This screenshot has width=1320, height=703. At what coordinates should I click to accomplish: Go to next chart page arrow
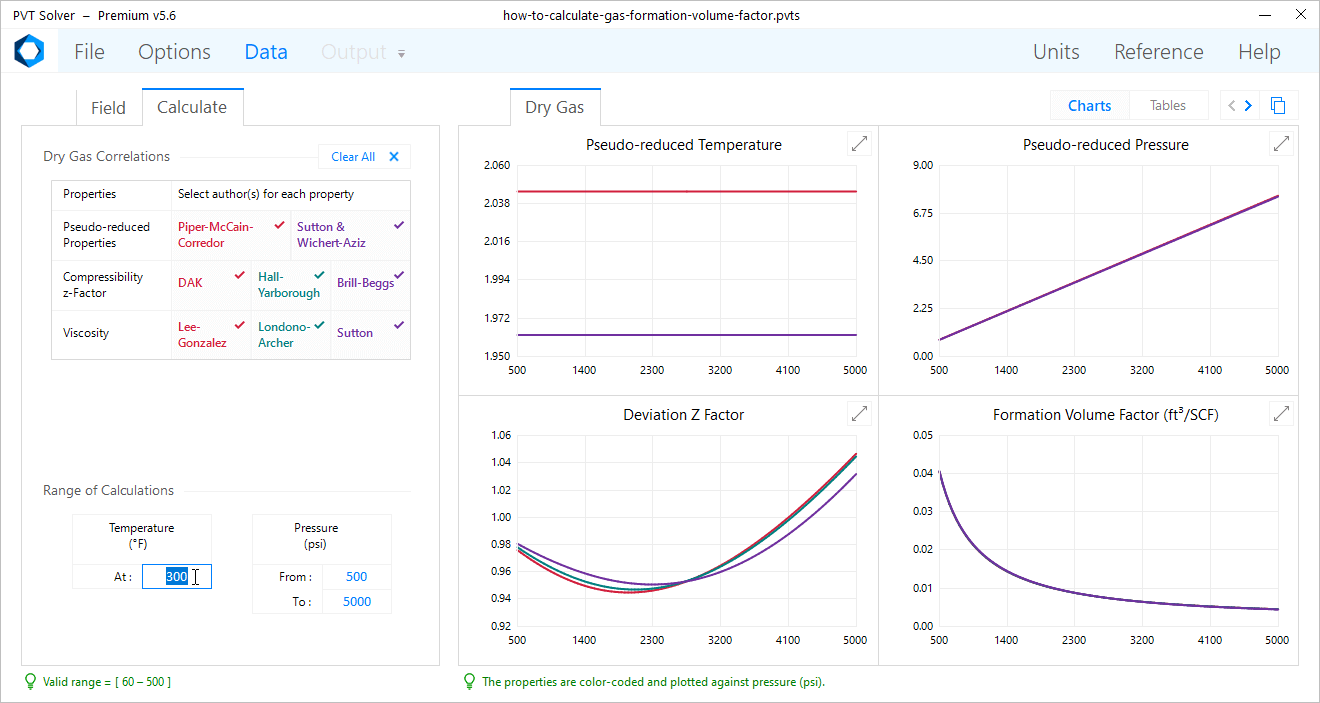1248,106
